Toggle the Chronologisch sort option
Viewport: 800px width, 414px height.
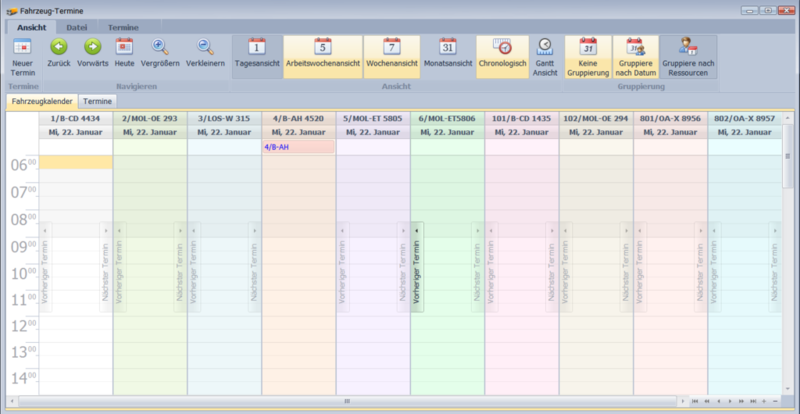pyautogui.click(x=503, y=53)
